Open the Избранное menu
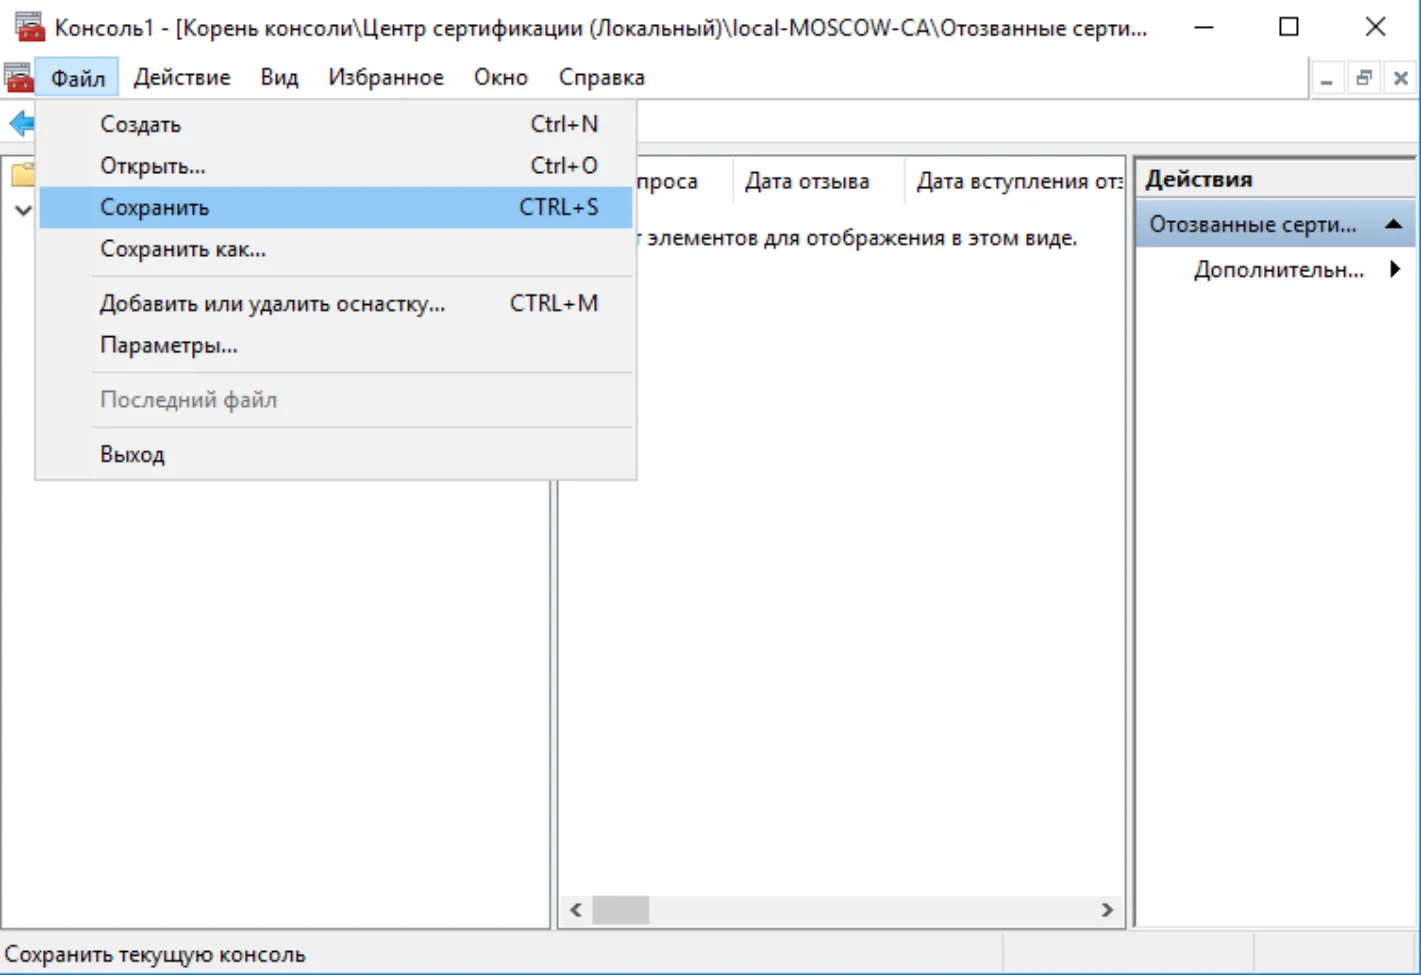 386,77
